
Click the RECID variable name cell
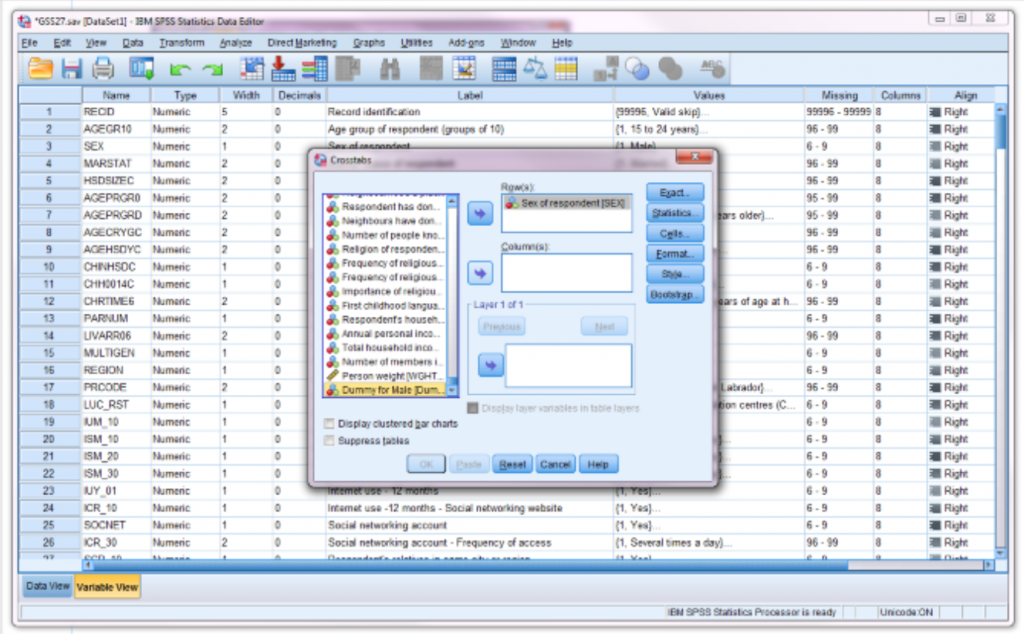[x=116, y=112]
